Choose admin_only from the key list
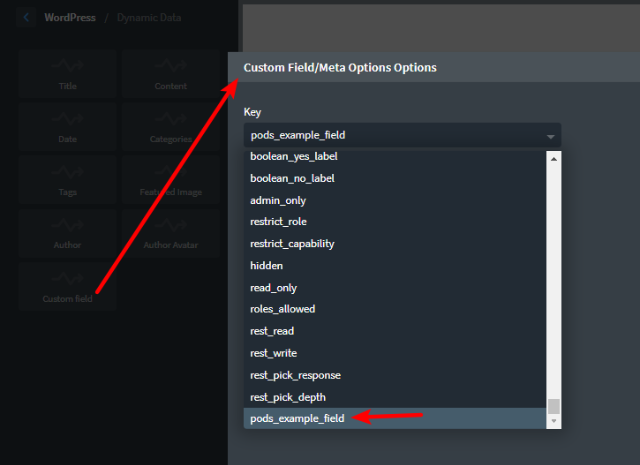This screenshot has width=640, height=465. (395, 200)
